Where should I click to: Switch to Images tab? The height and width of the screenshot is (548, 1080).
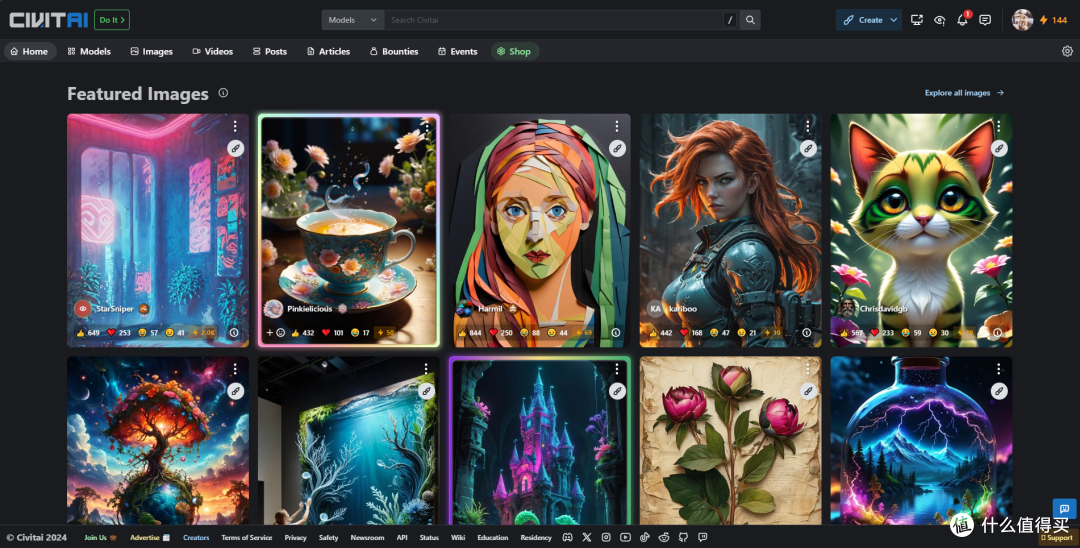[x=152, y=51]
